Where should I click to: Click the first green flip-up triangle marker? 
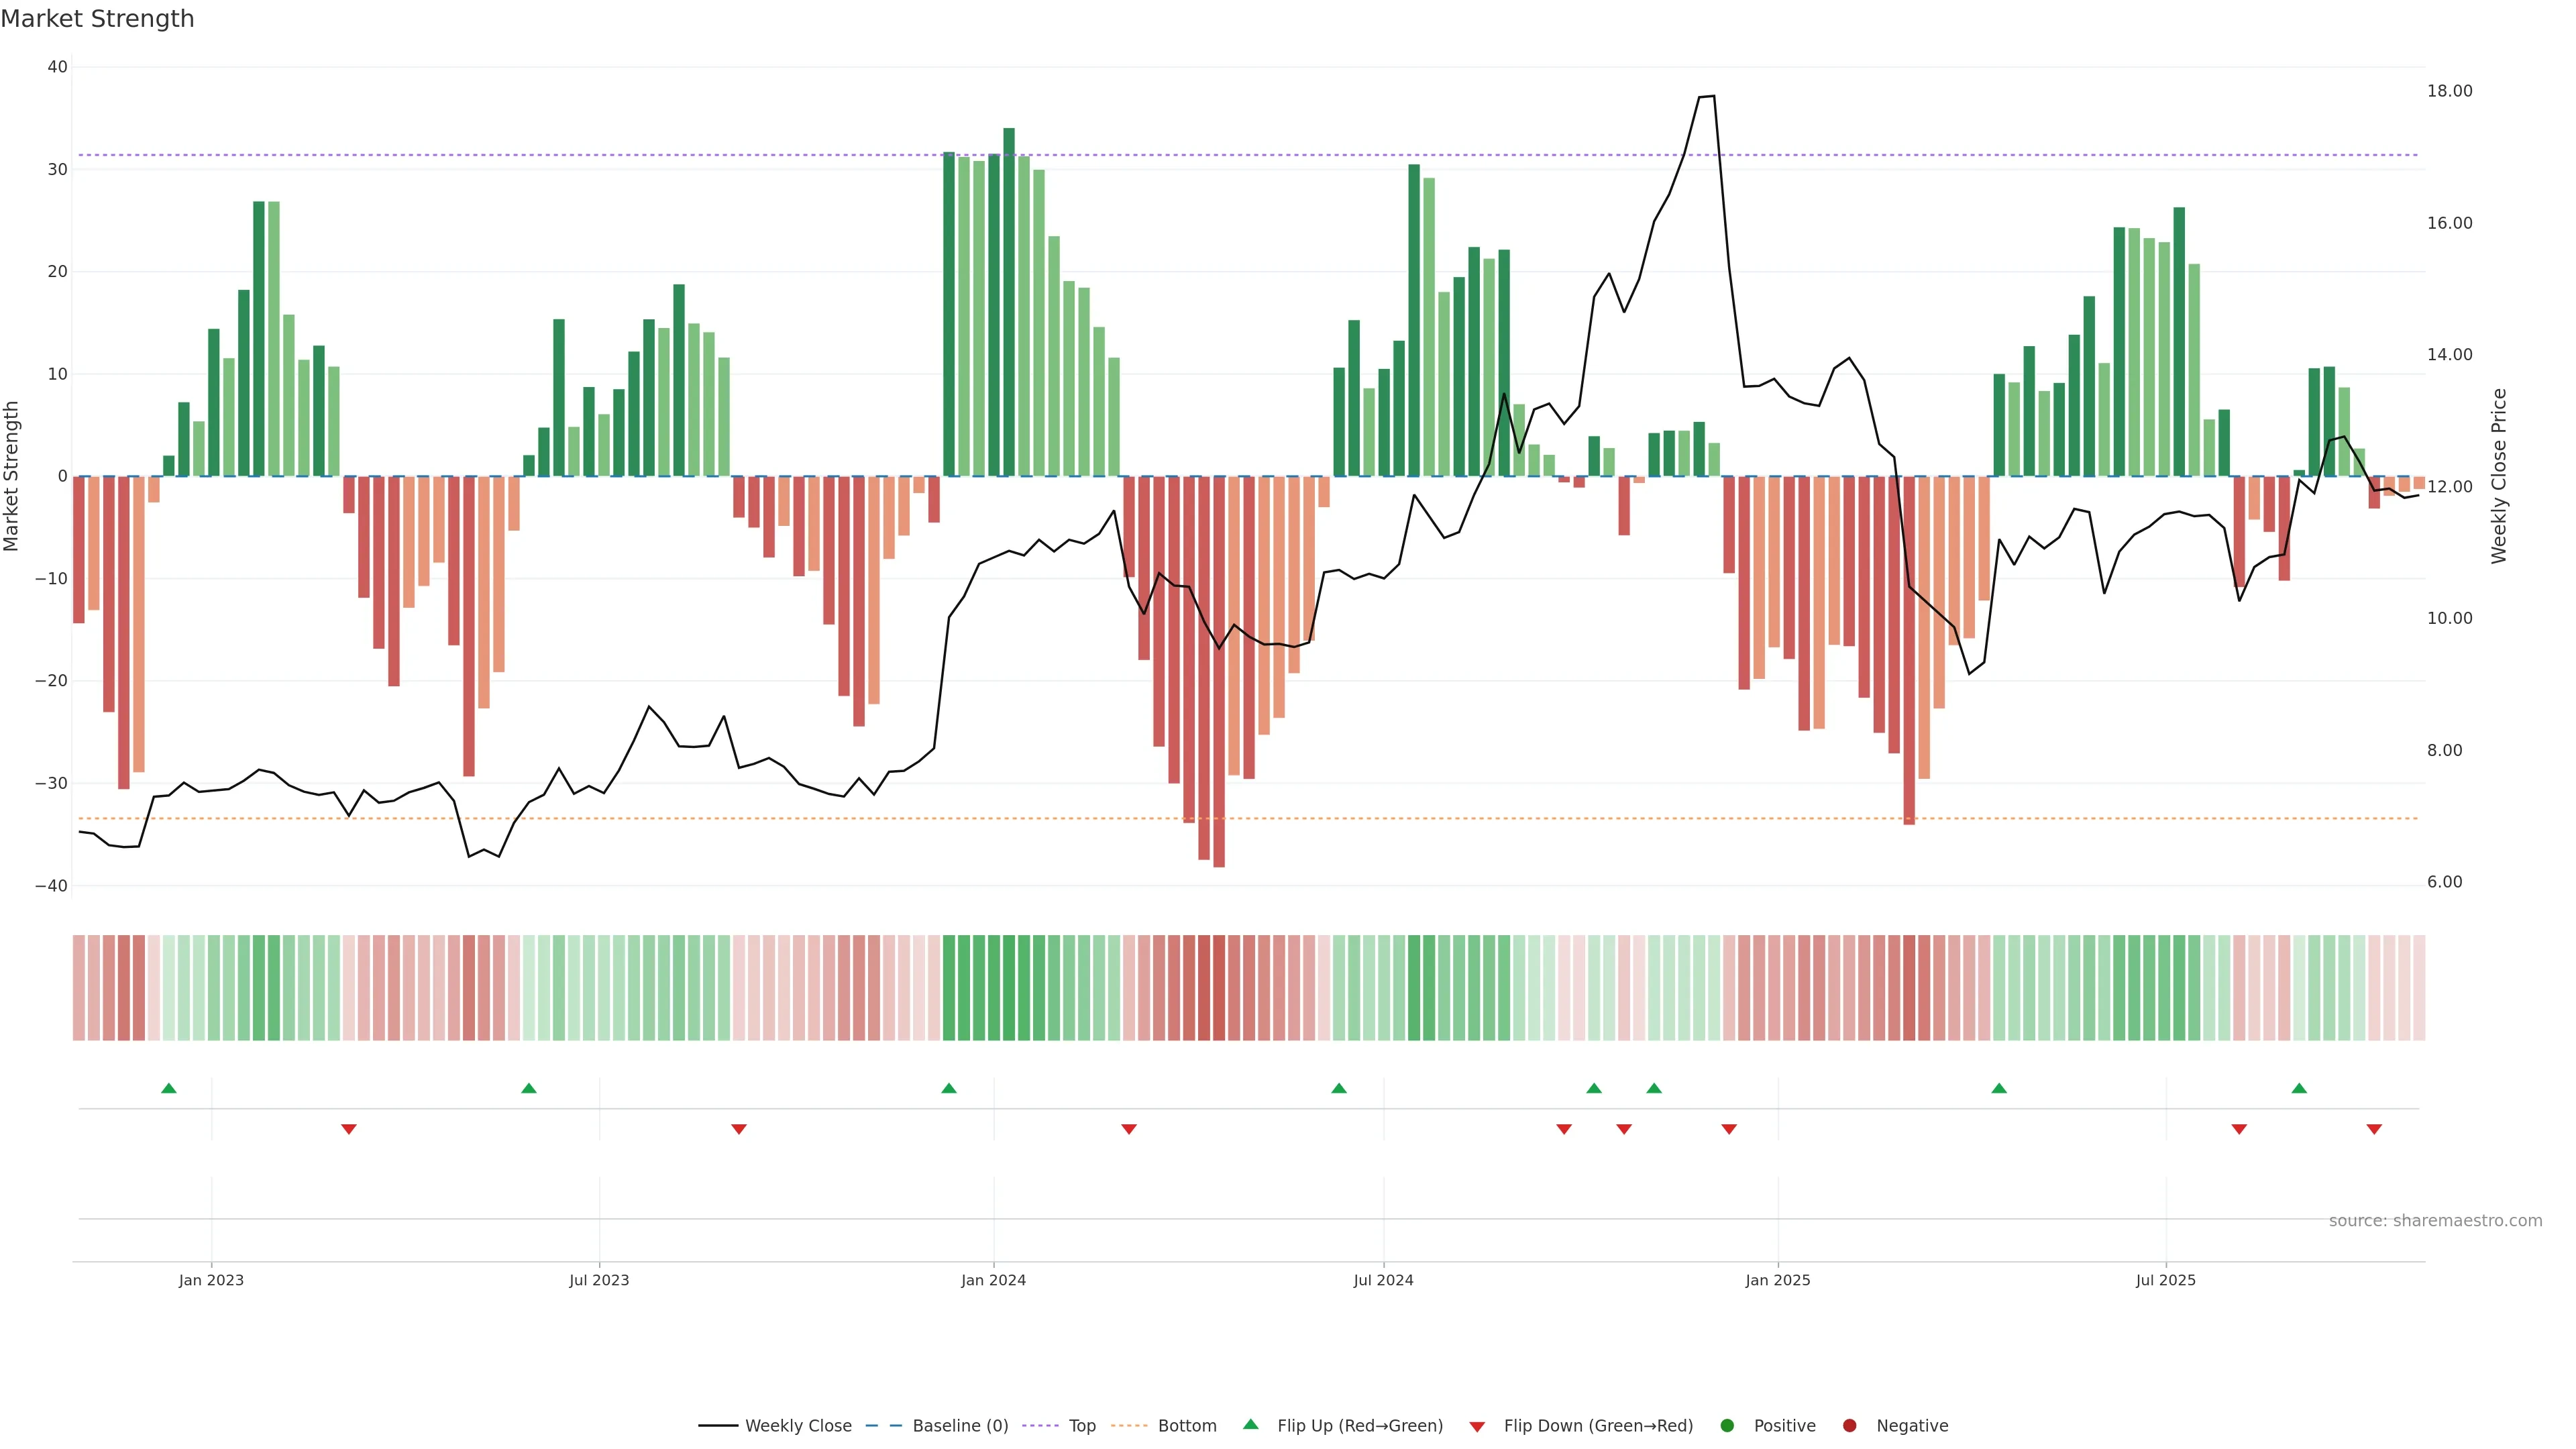click(169, 1088)
